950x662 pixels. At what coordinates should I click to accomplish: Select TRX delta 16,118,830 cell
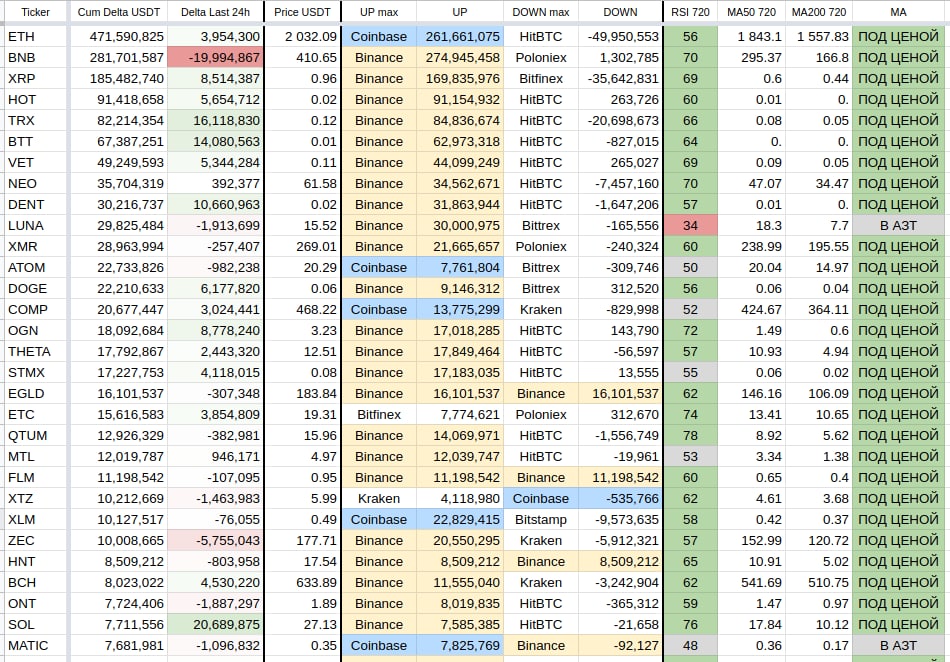pyautogui.click(x=215, y=121)
